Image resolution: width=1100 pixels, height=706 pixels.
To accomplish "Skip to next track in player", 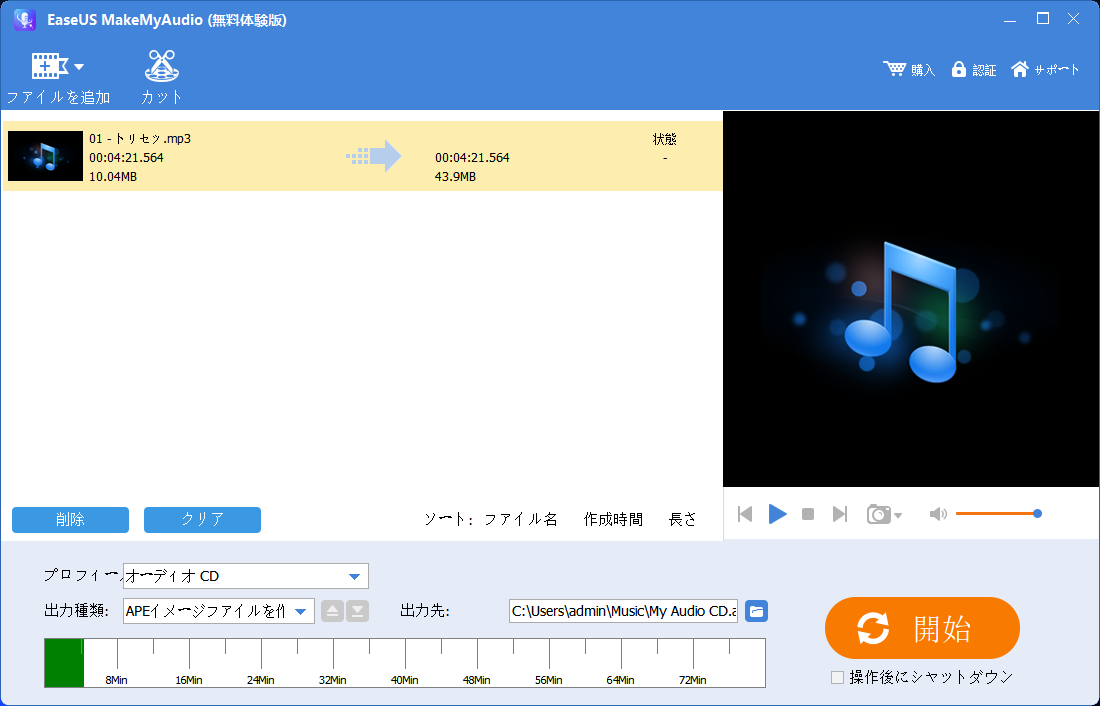I will coord(840,514).
